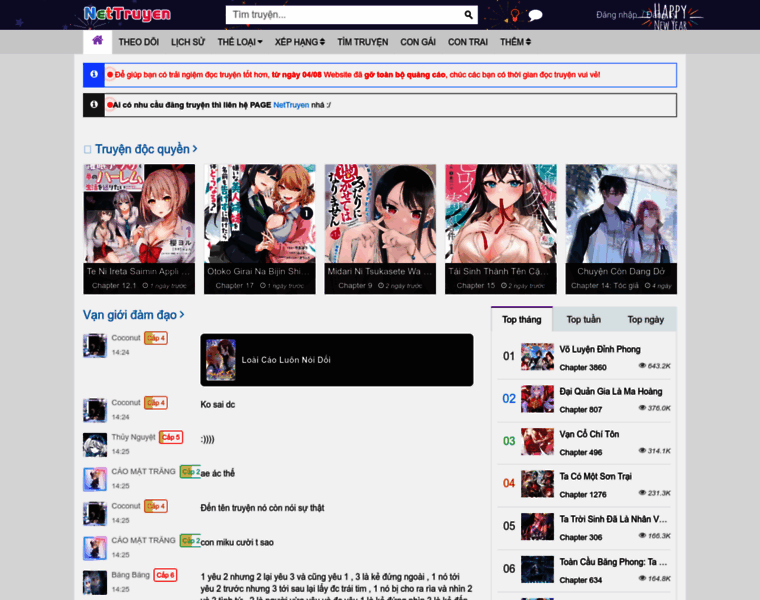Screen dimensions: 760x600
Task: Open Te Ni Ireta Saimin Appli cover
Action: tap(139, 214)
